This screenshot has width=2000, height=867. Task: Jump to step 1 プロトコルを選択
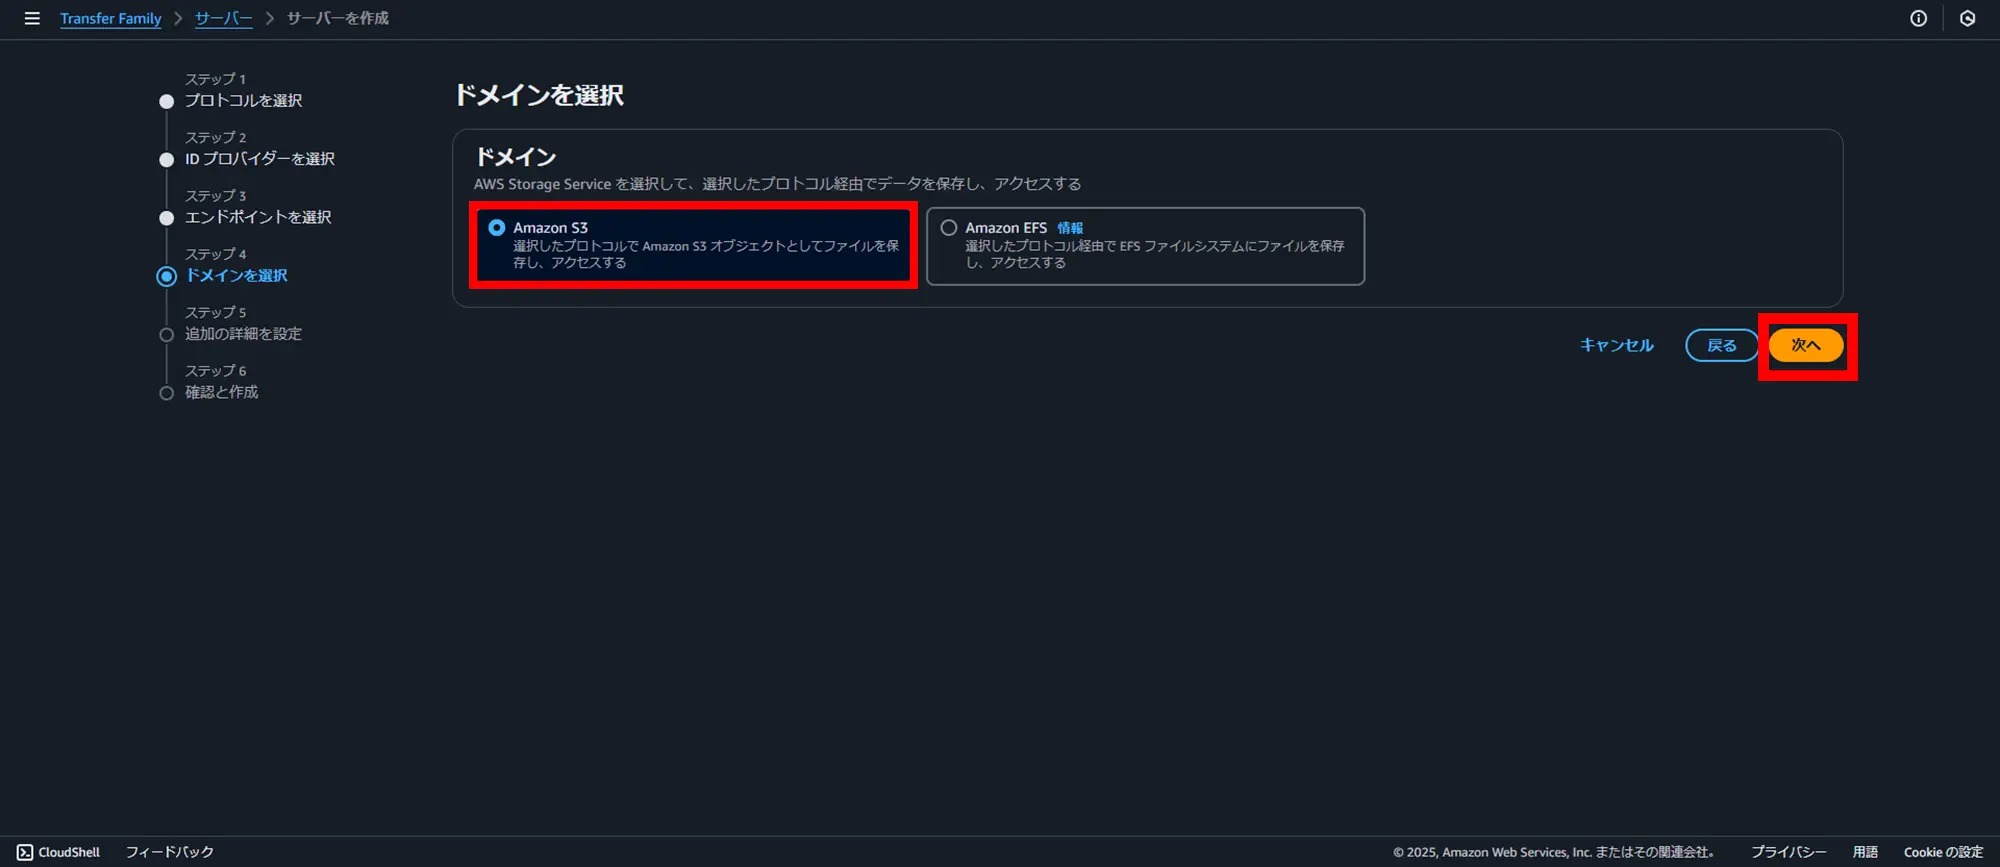(243, 100)
